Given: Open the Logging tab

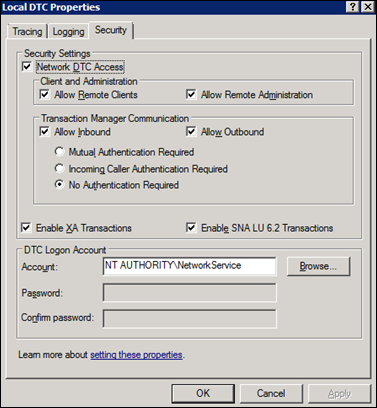Looking at the screenshot, I should coord(68,32).
